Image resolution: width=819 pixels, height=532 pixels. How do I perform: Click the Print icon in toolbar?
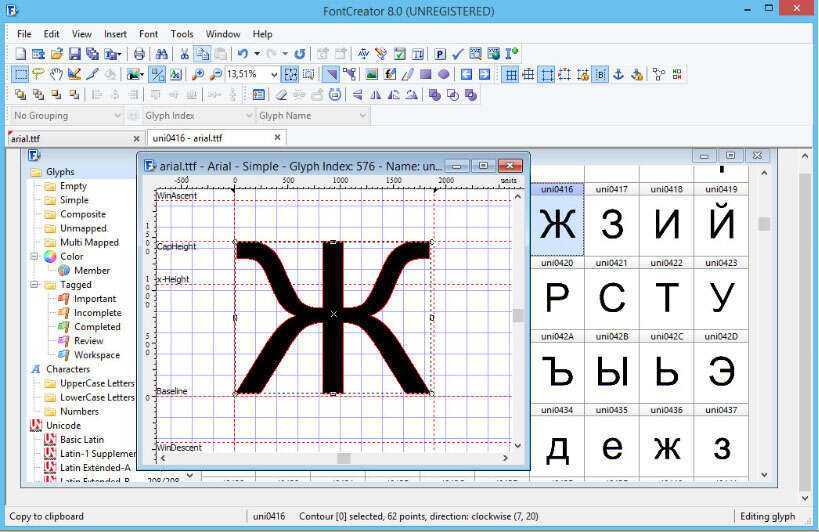[139, 54]
